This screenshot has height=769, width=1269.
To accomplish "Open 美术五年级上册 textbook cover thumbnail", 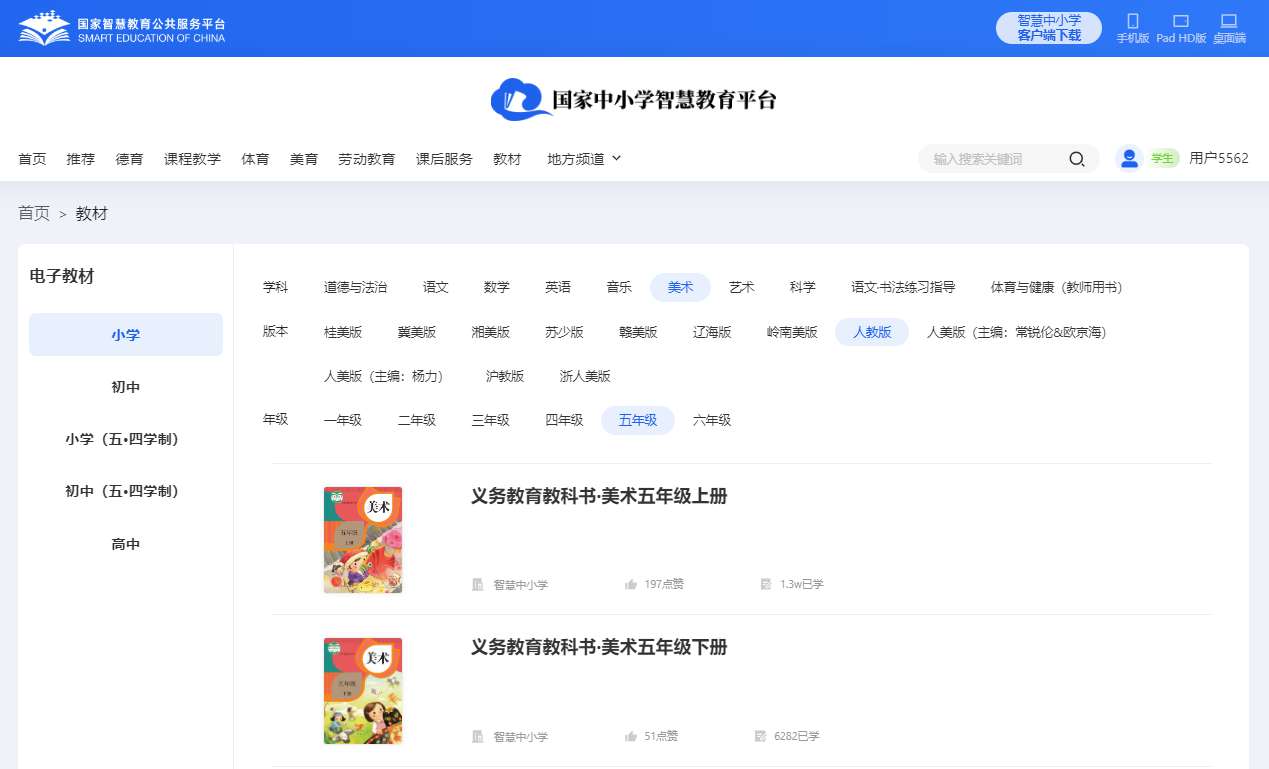I will [x=363, y=540].
